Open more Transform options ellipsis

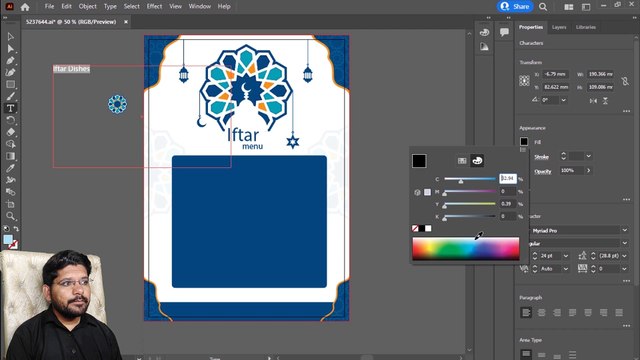pyautogui.click(x=627, y=111)
